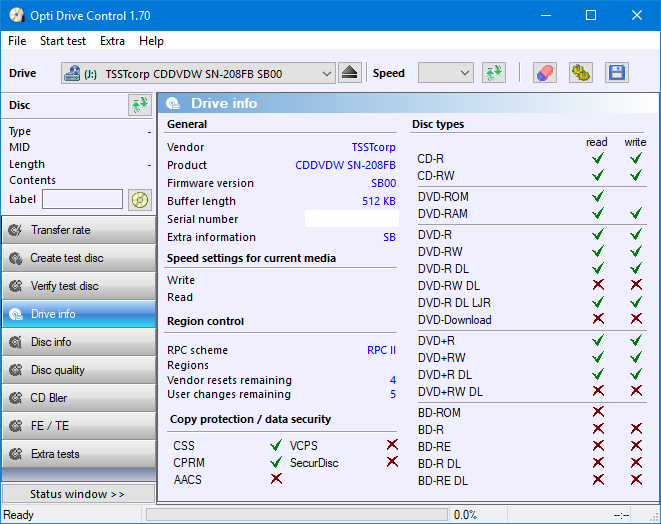
Task: Click the Ready status text
Action: [19, 515]
